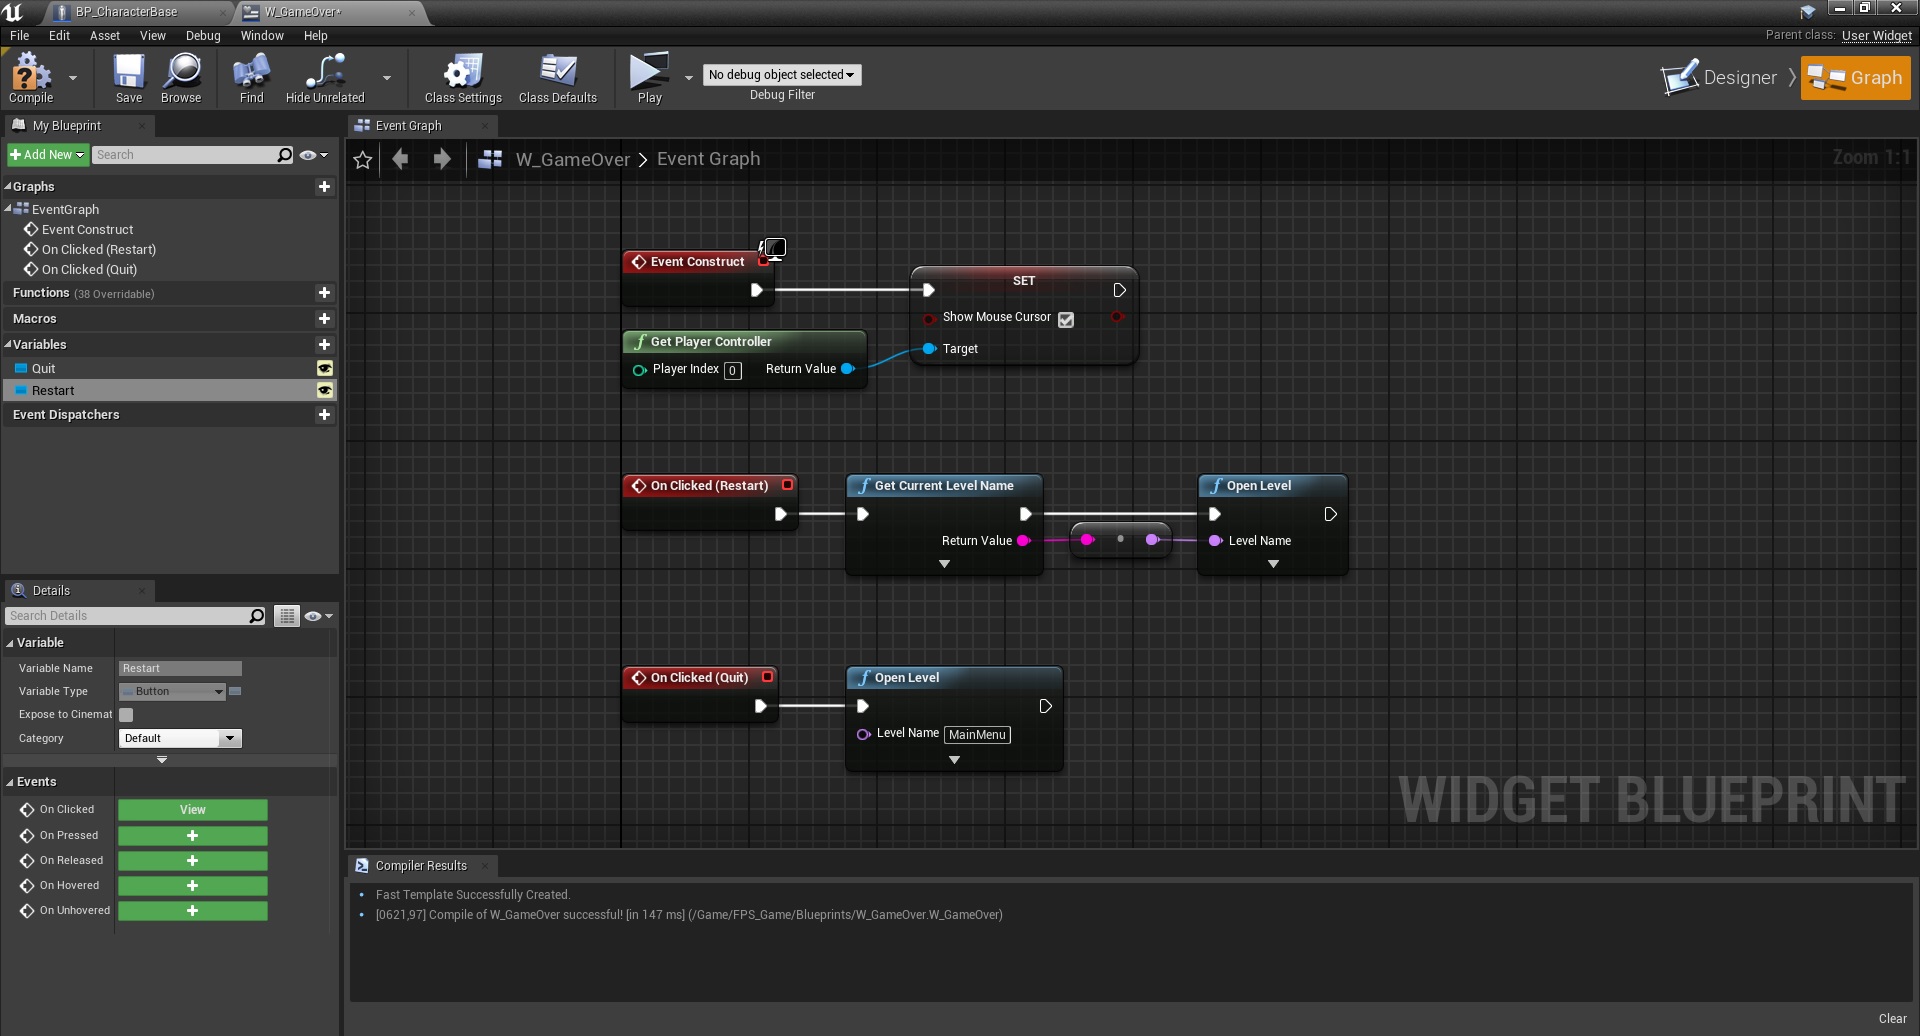
Task: Open the debug object selection dropdown
Action: click(781, 75)
